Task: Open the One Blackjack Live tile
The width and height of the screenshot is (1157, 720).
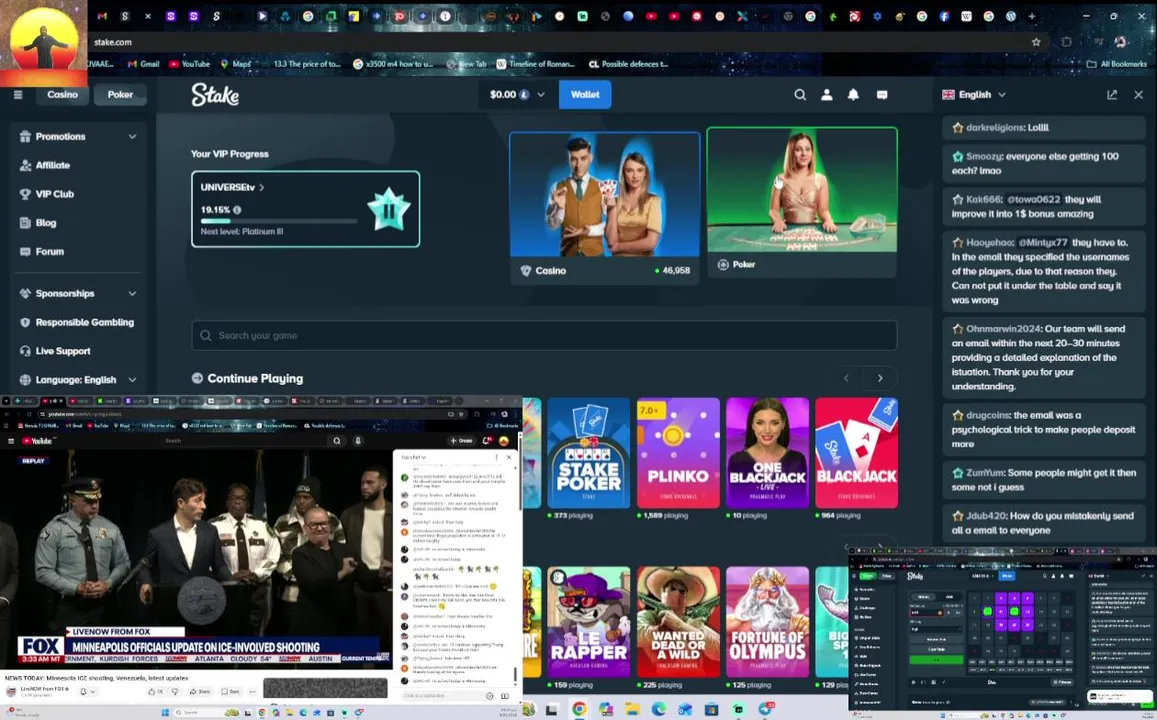Action: [x=767, y=453]
